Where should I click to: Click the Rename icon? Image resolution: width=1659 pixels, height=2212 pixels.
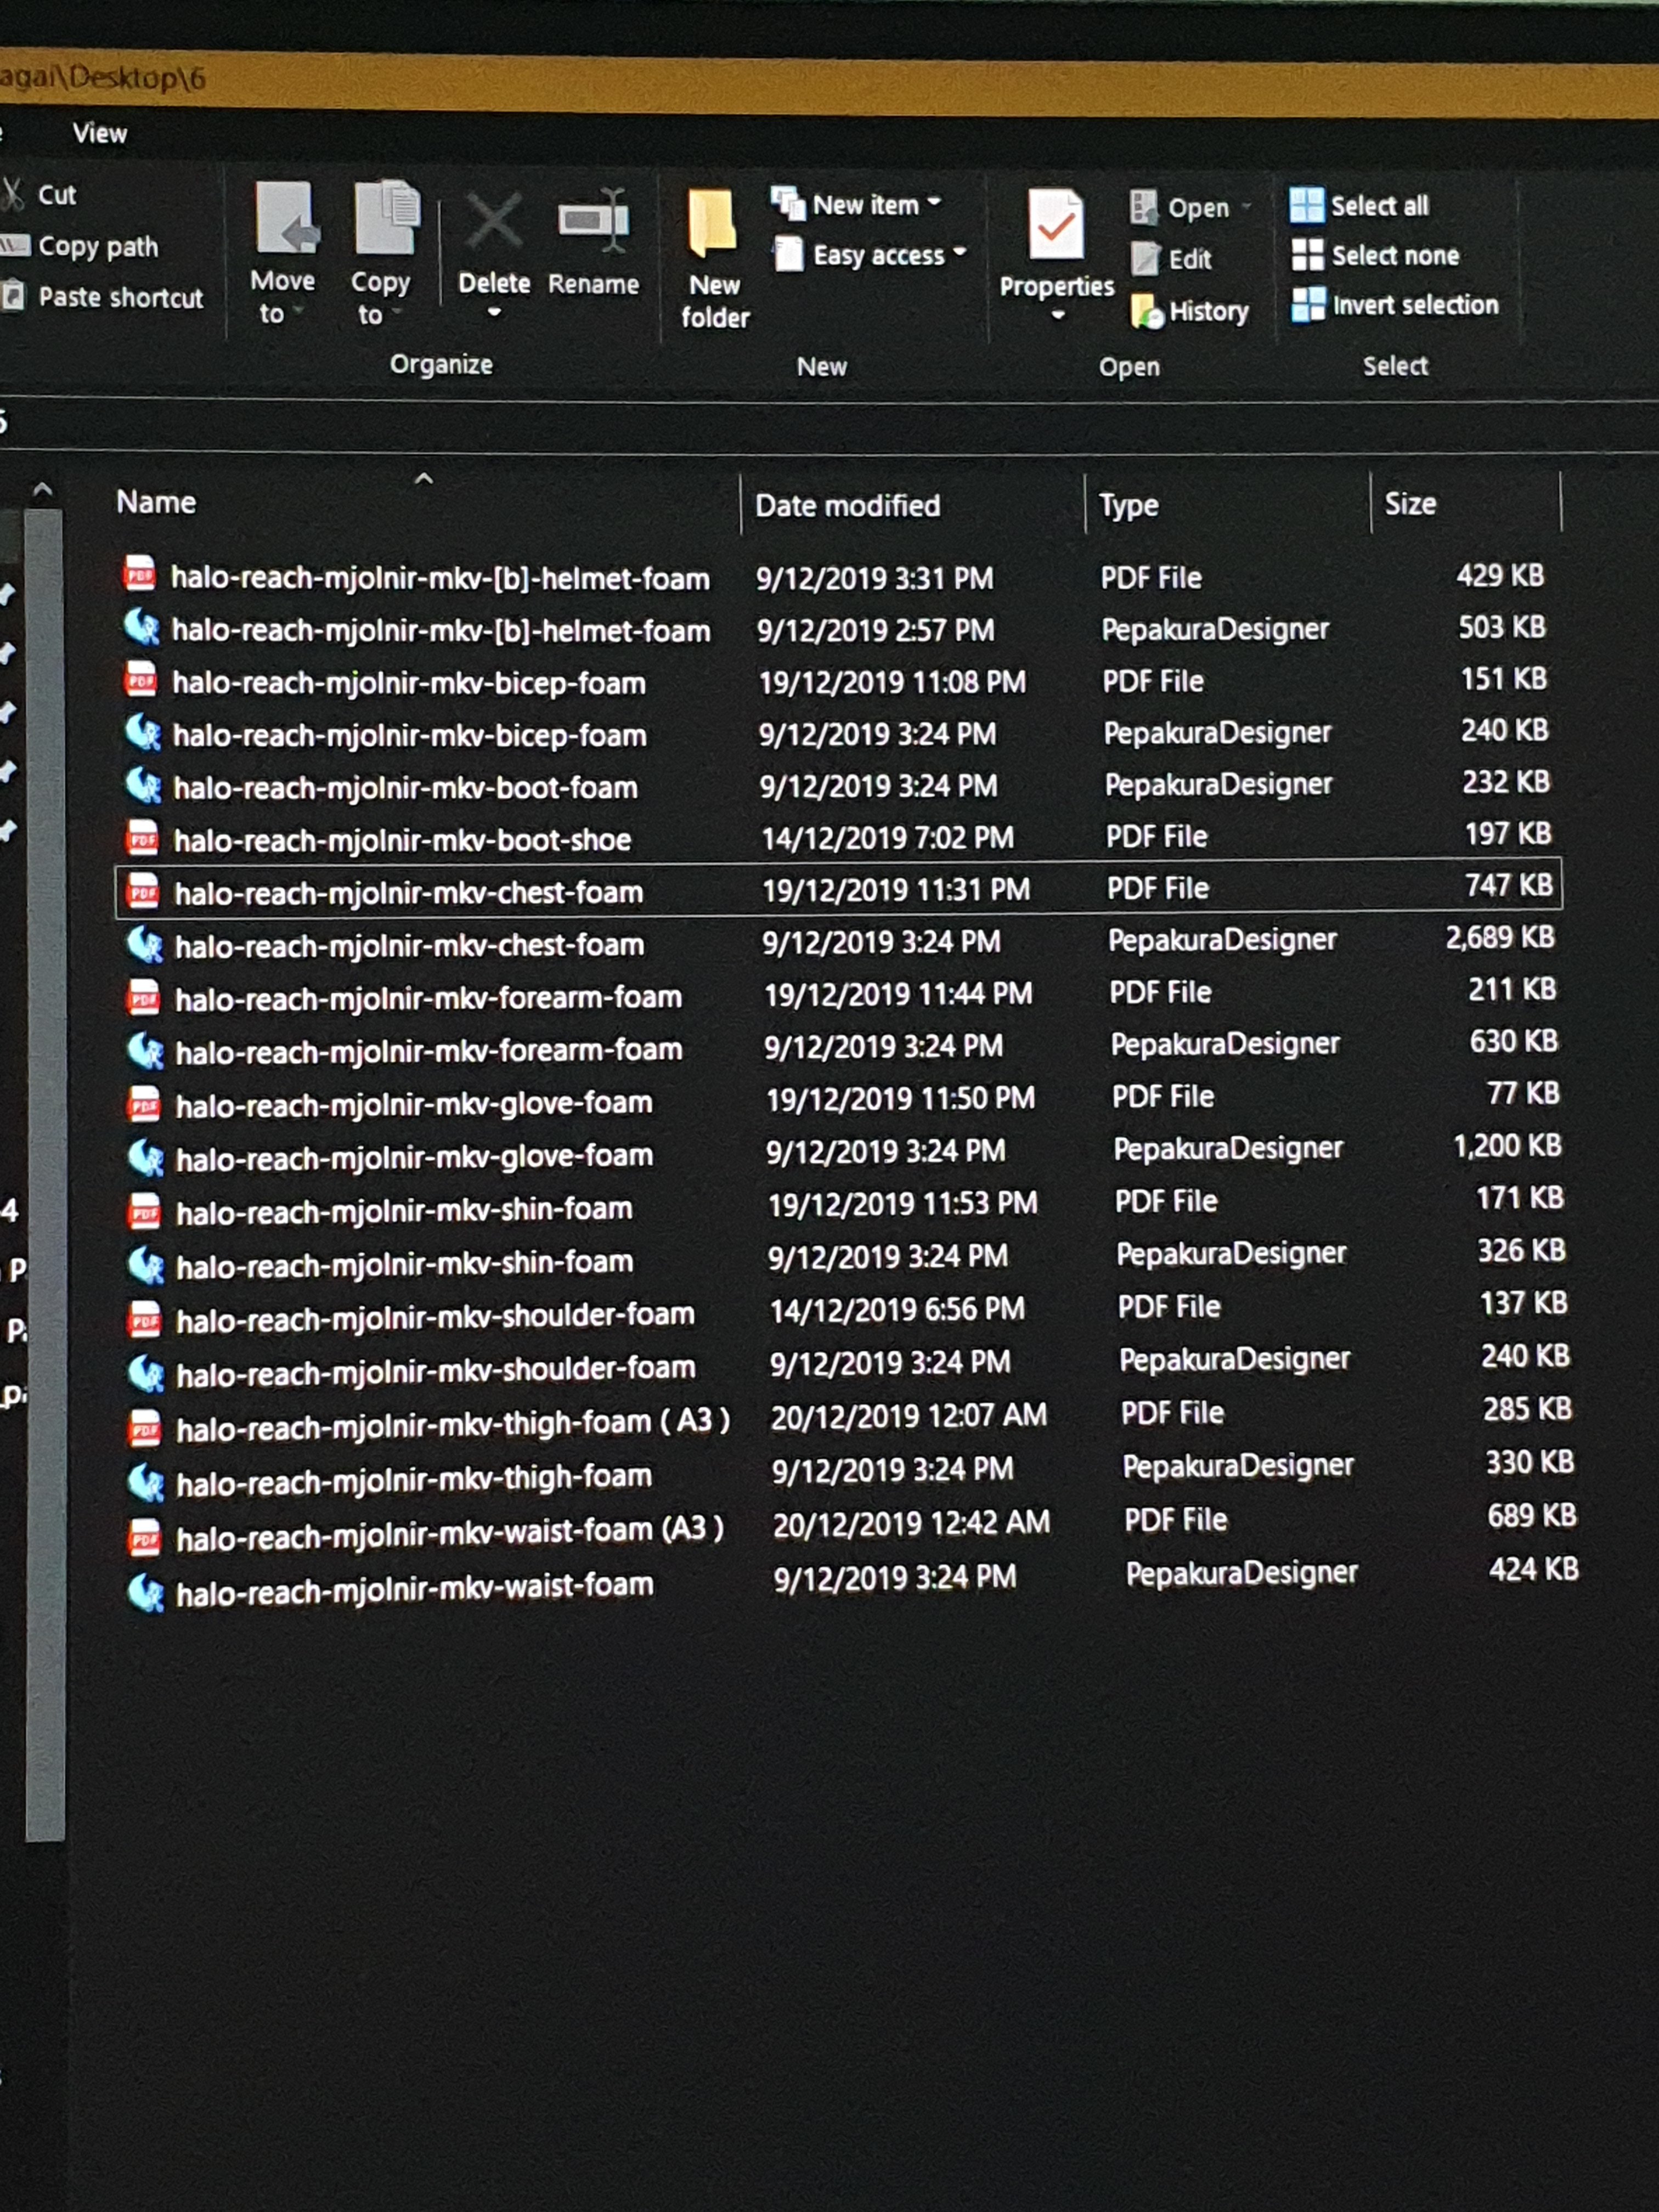point(594,220)
